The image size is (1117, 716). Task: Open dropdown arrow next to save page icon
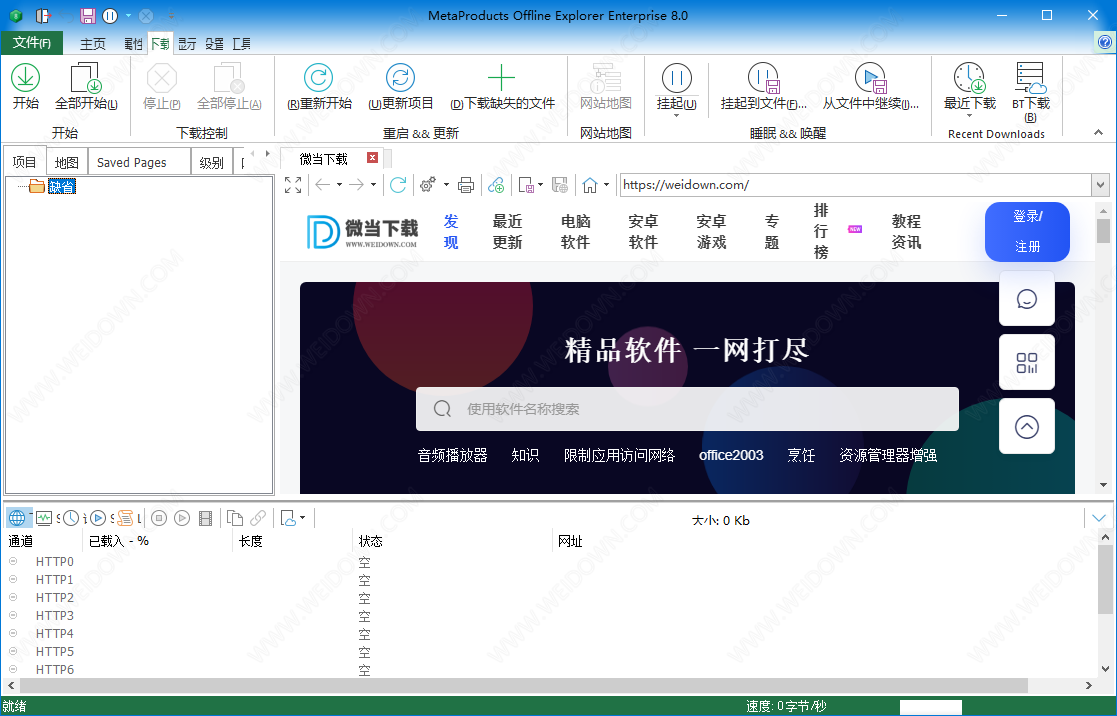(x=540, y=185)
